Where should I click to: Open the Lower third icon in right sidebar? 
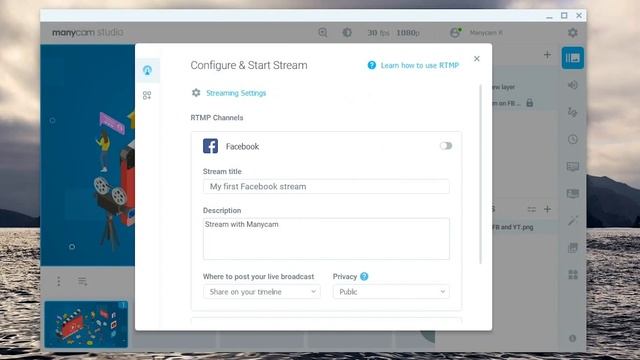pos(573,167)
